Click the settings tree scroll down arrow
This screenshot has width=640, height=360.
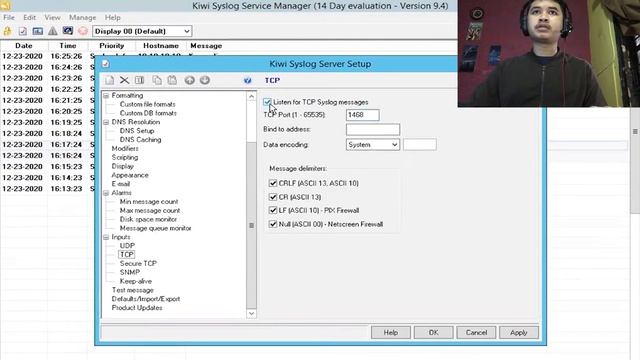(x=251, y=313)
